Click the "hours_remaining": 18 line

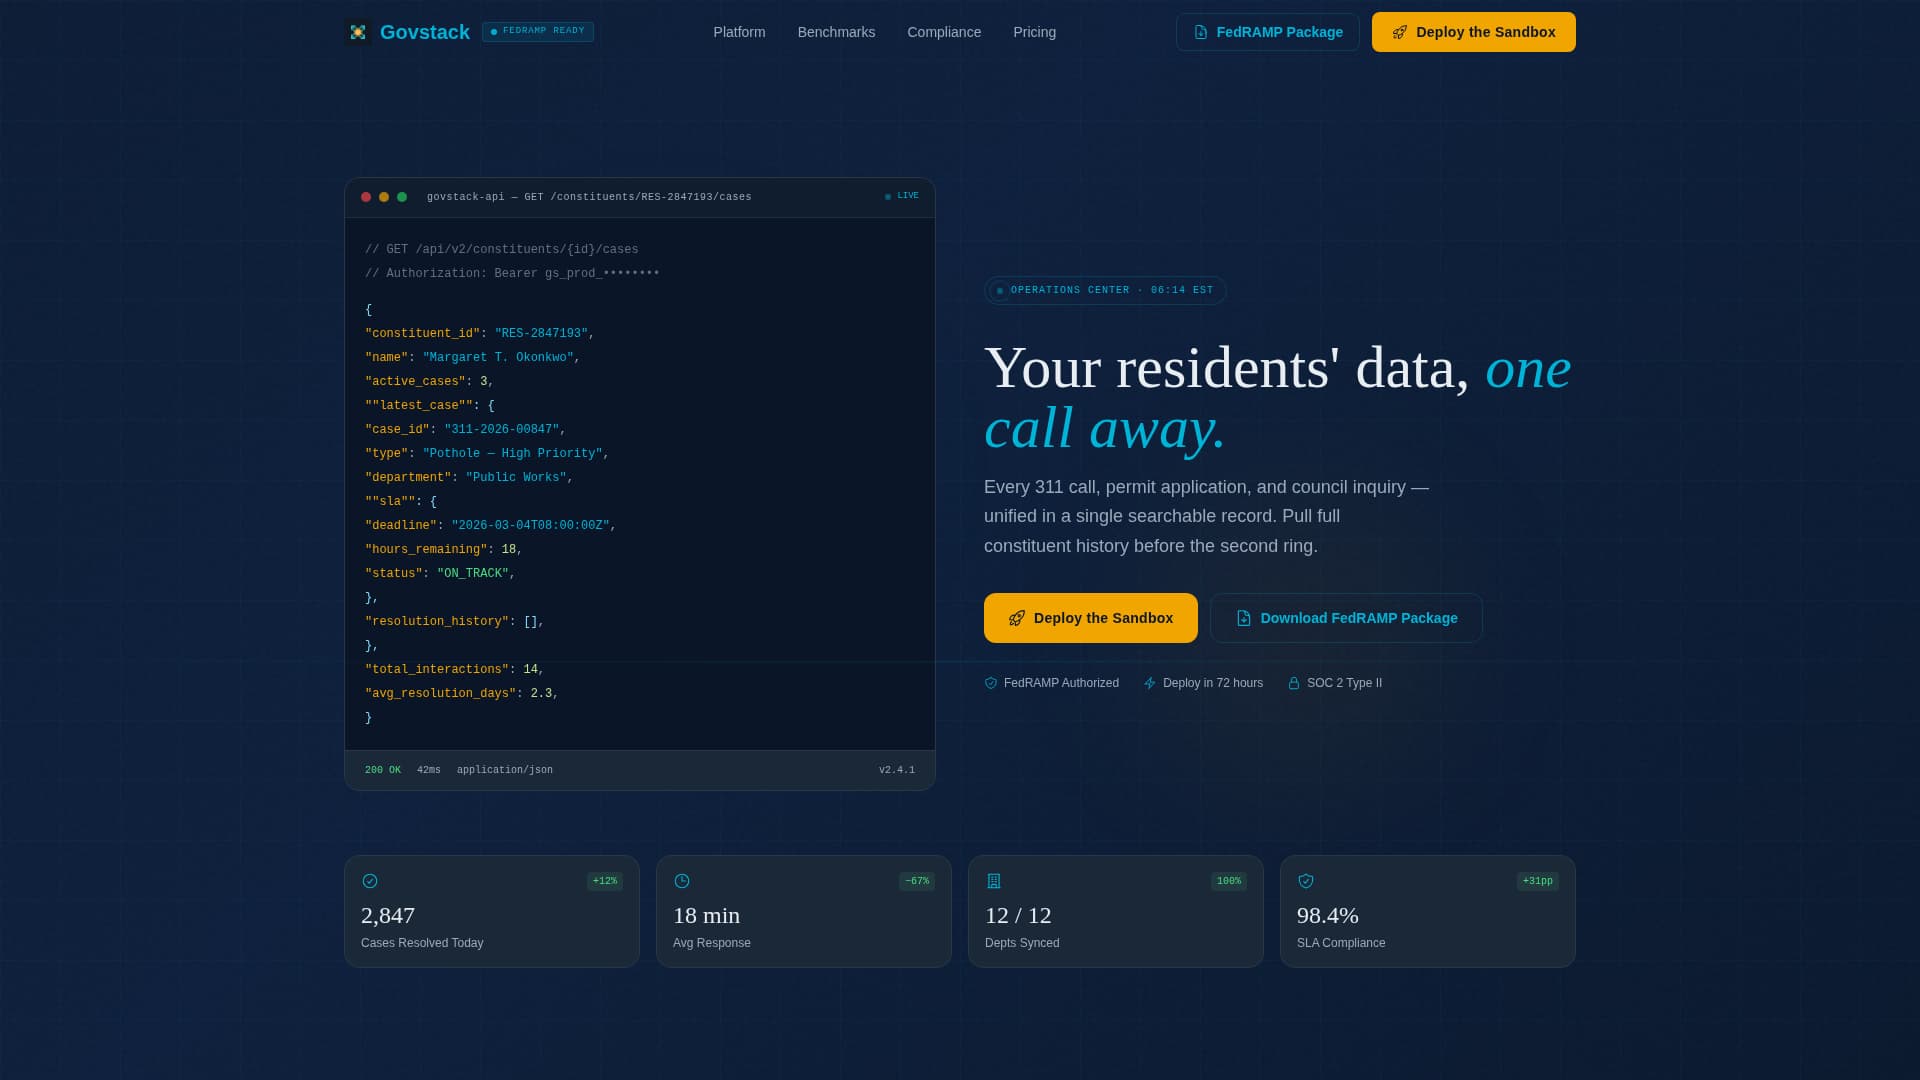[444, 550]
